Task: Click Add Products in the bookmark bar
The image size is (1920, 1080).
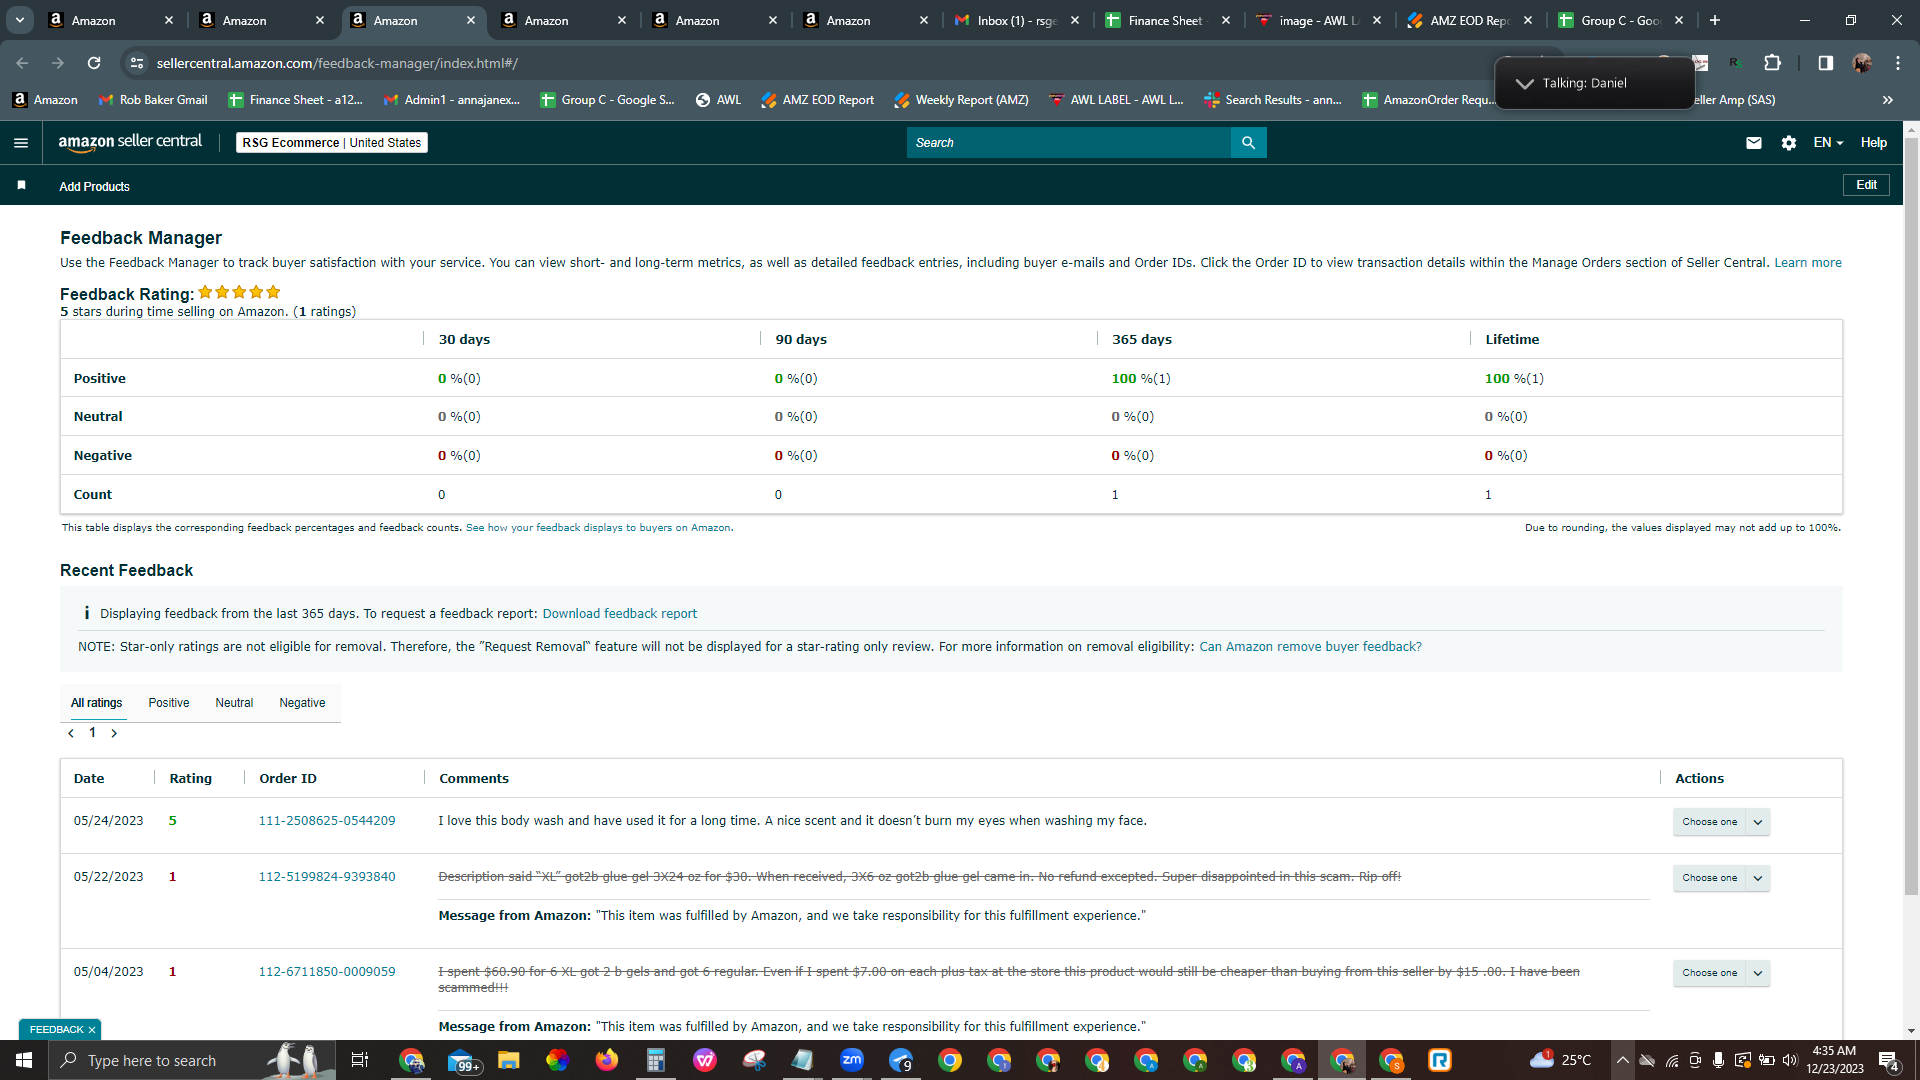Action: pos(94,187)
